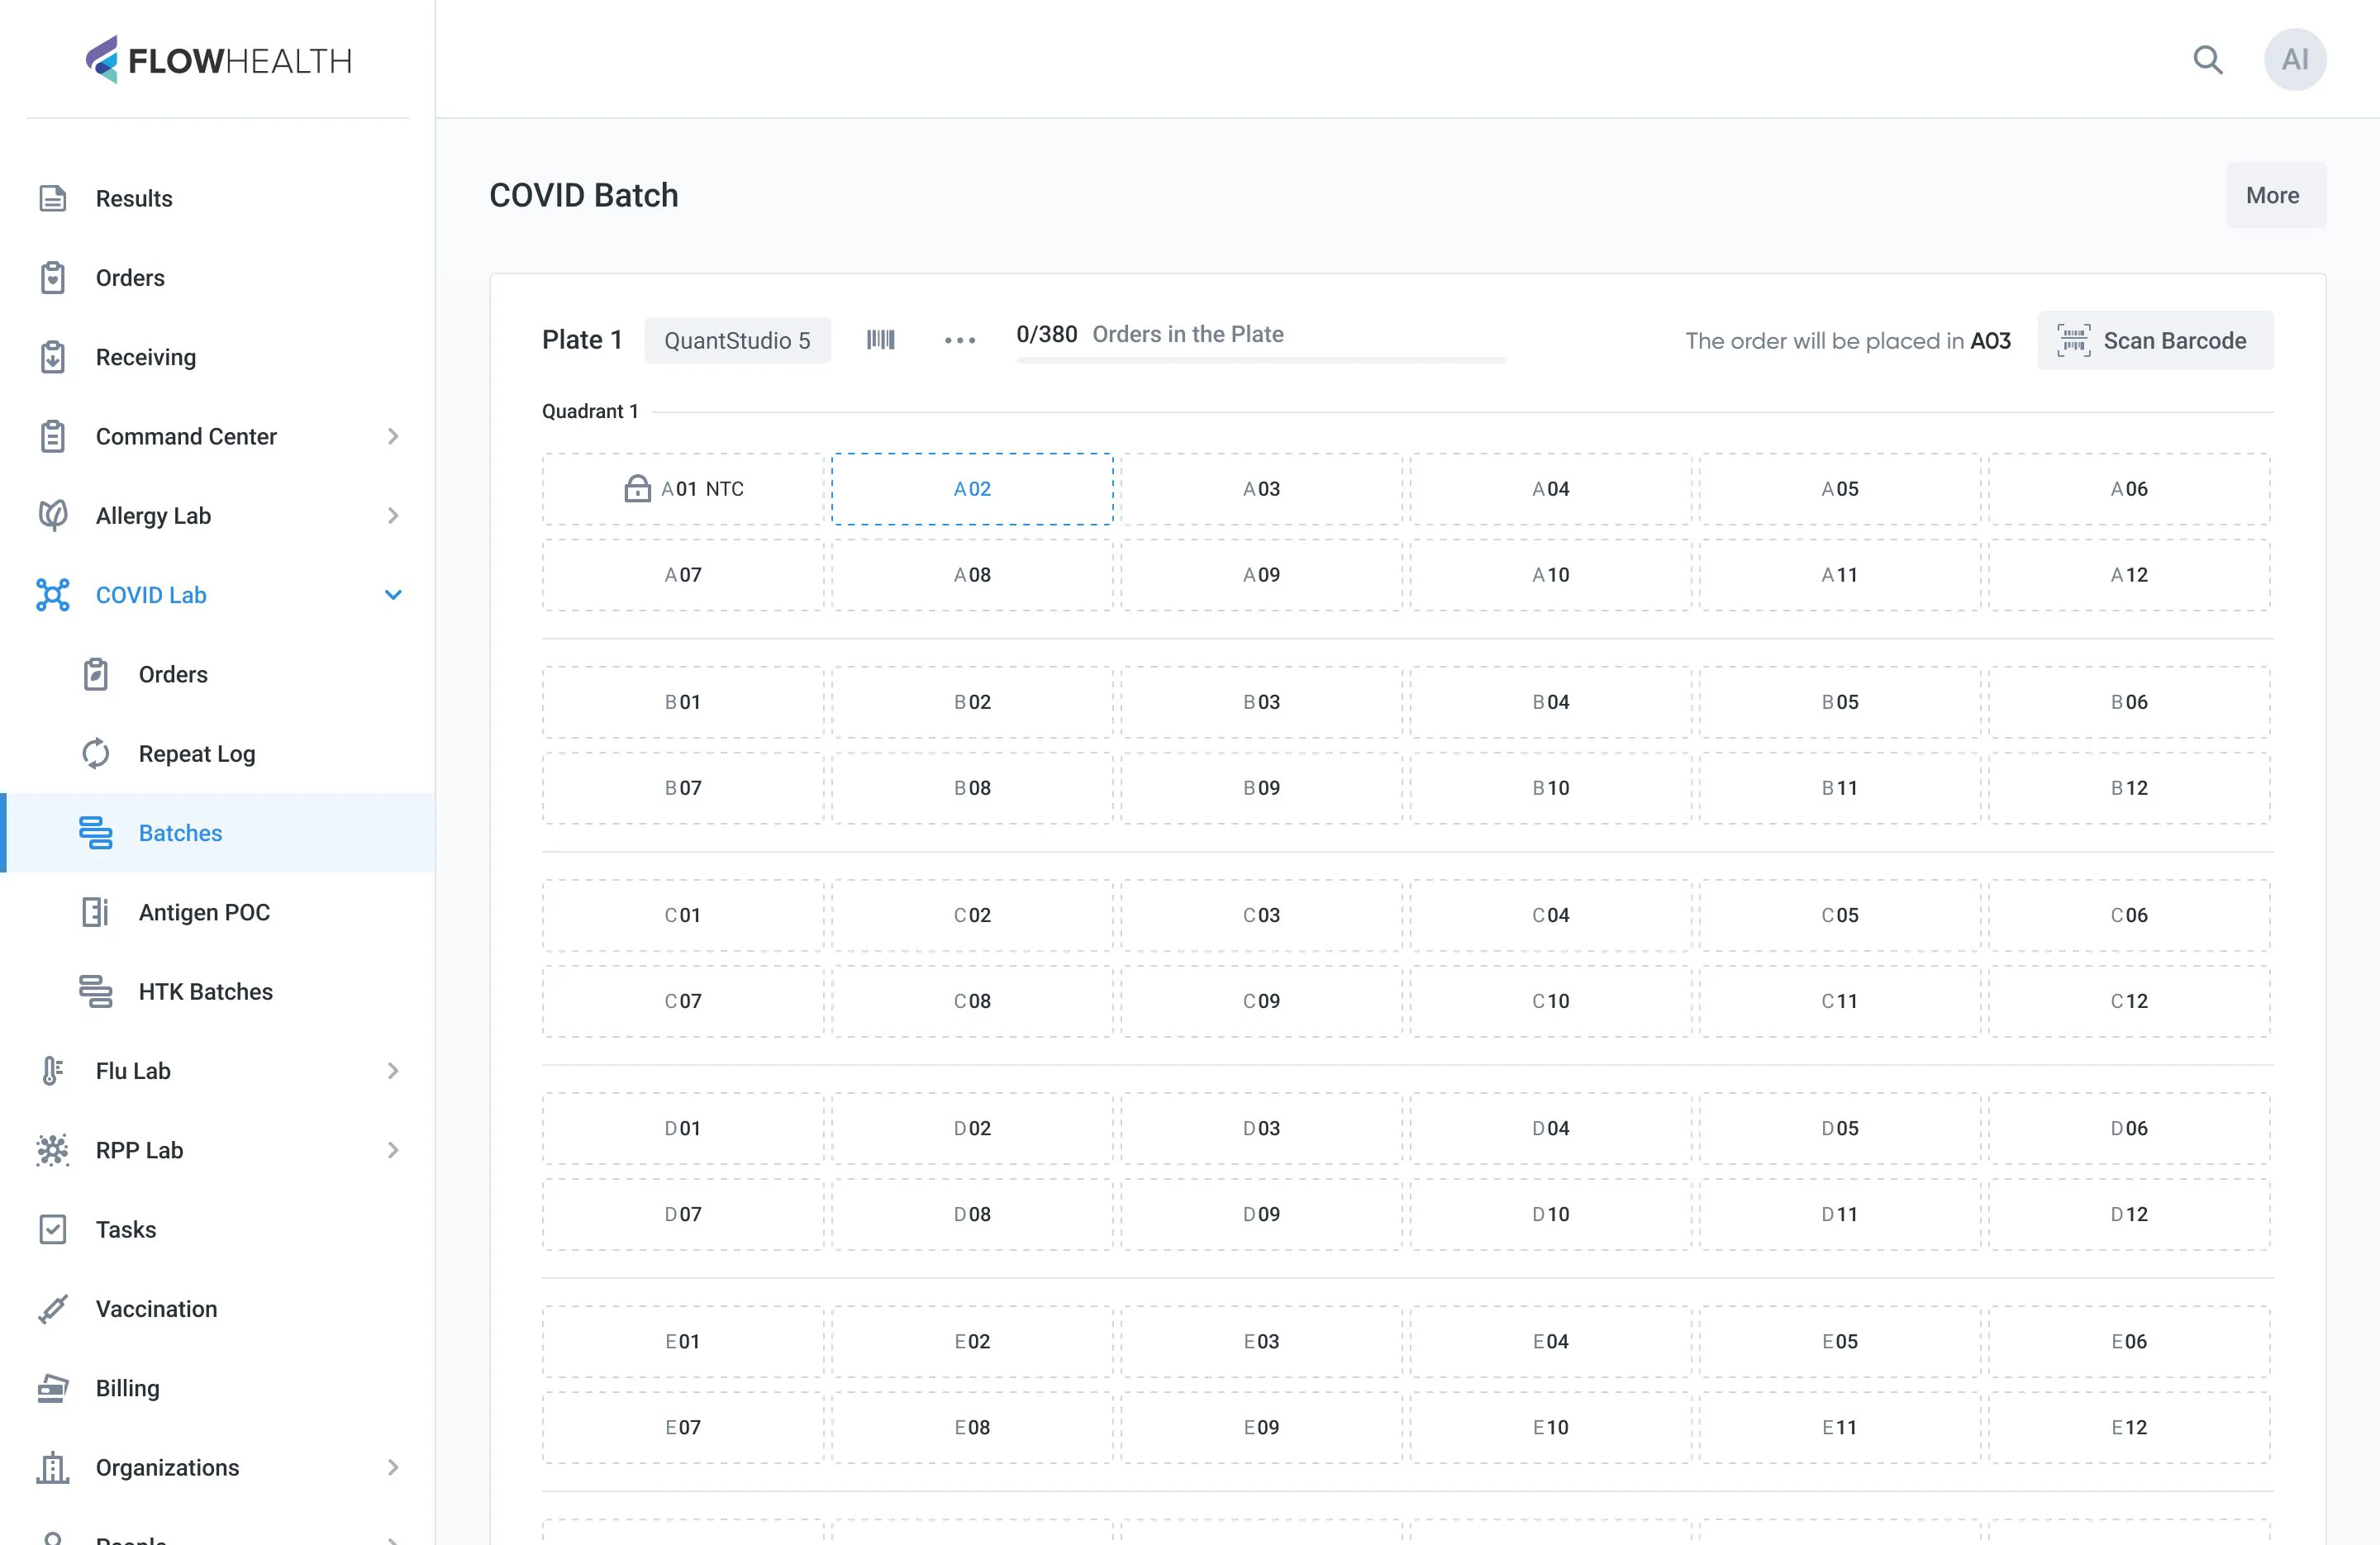The height and width of the screenshot is (1545, 2380).
Task: Expand the Organizations chevron
Action: click(393, 1467)
